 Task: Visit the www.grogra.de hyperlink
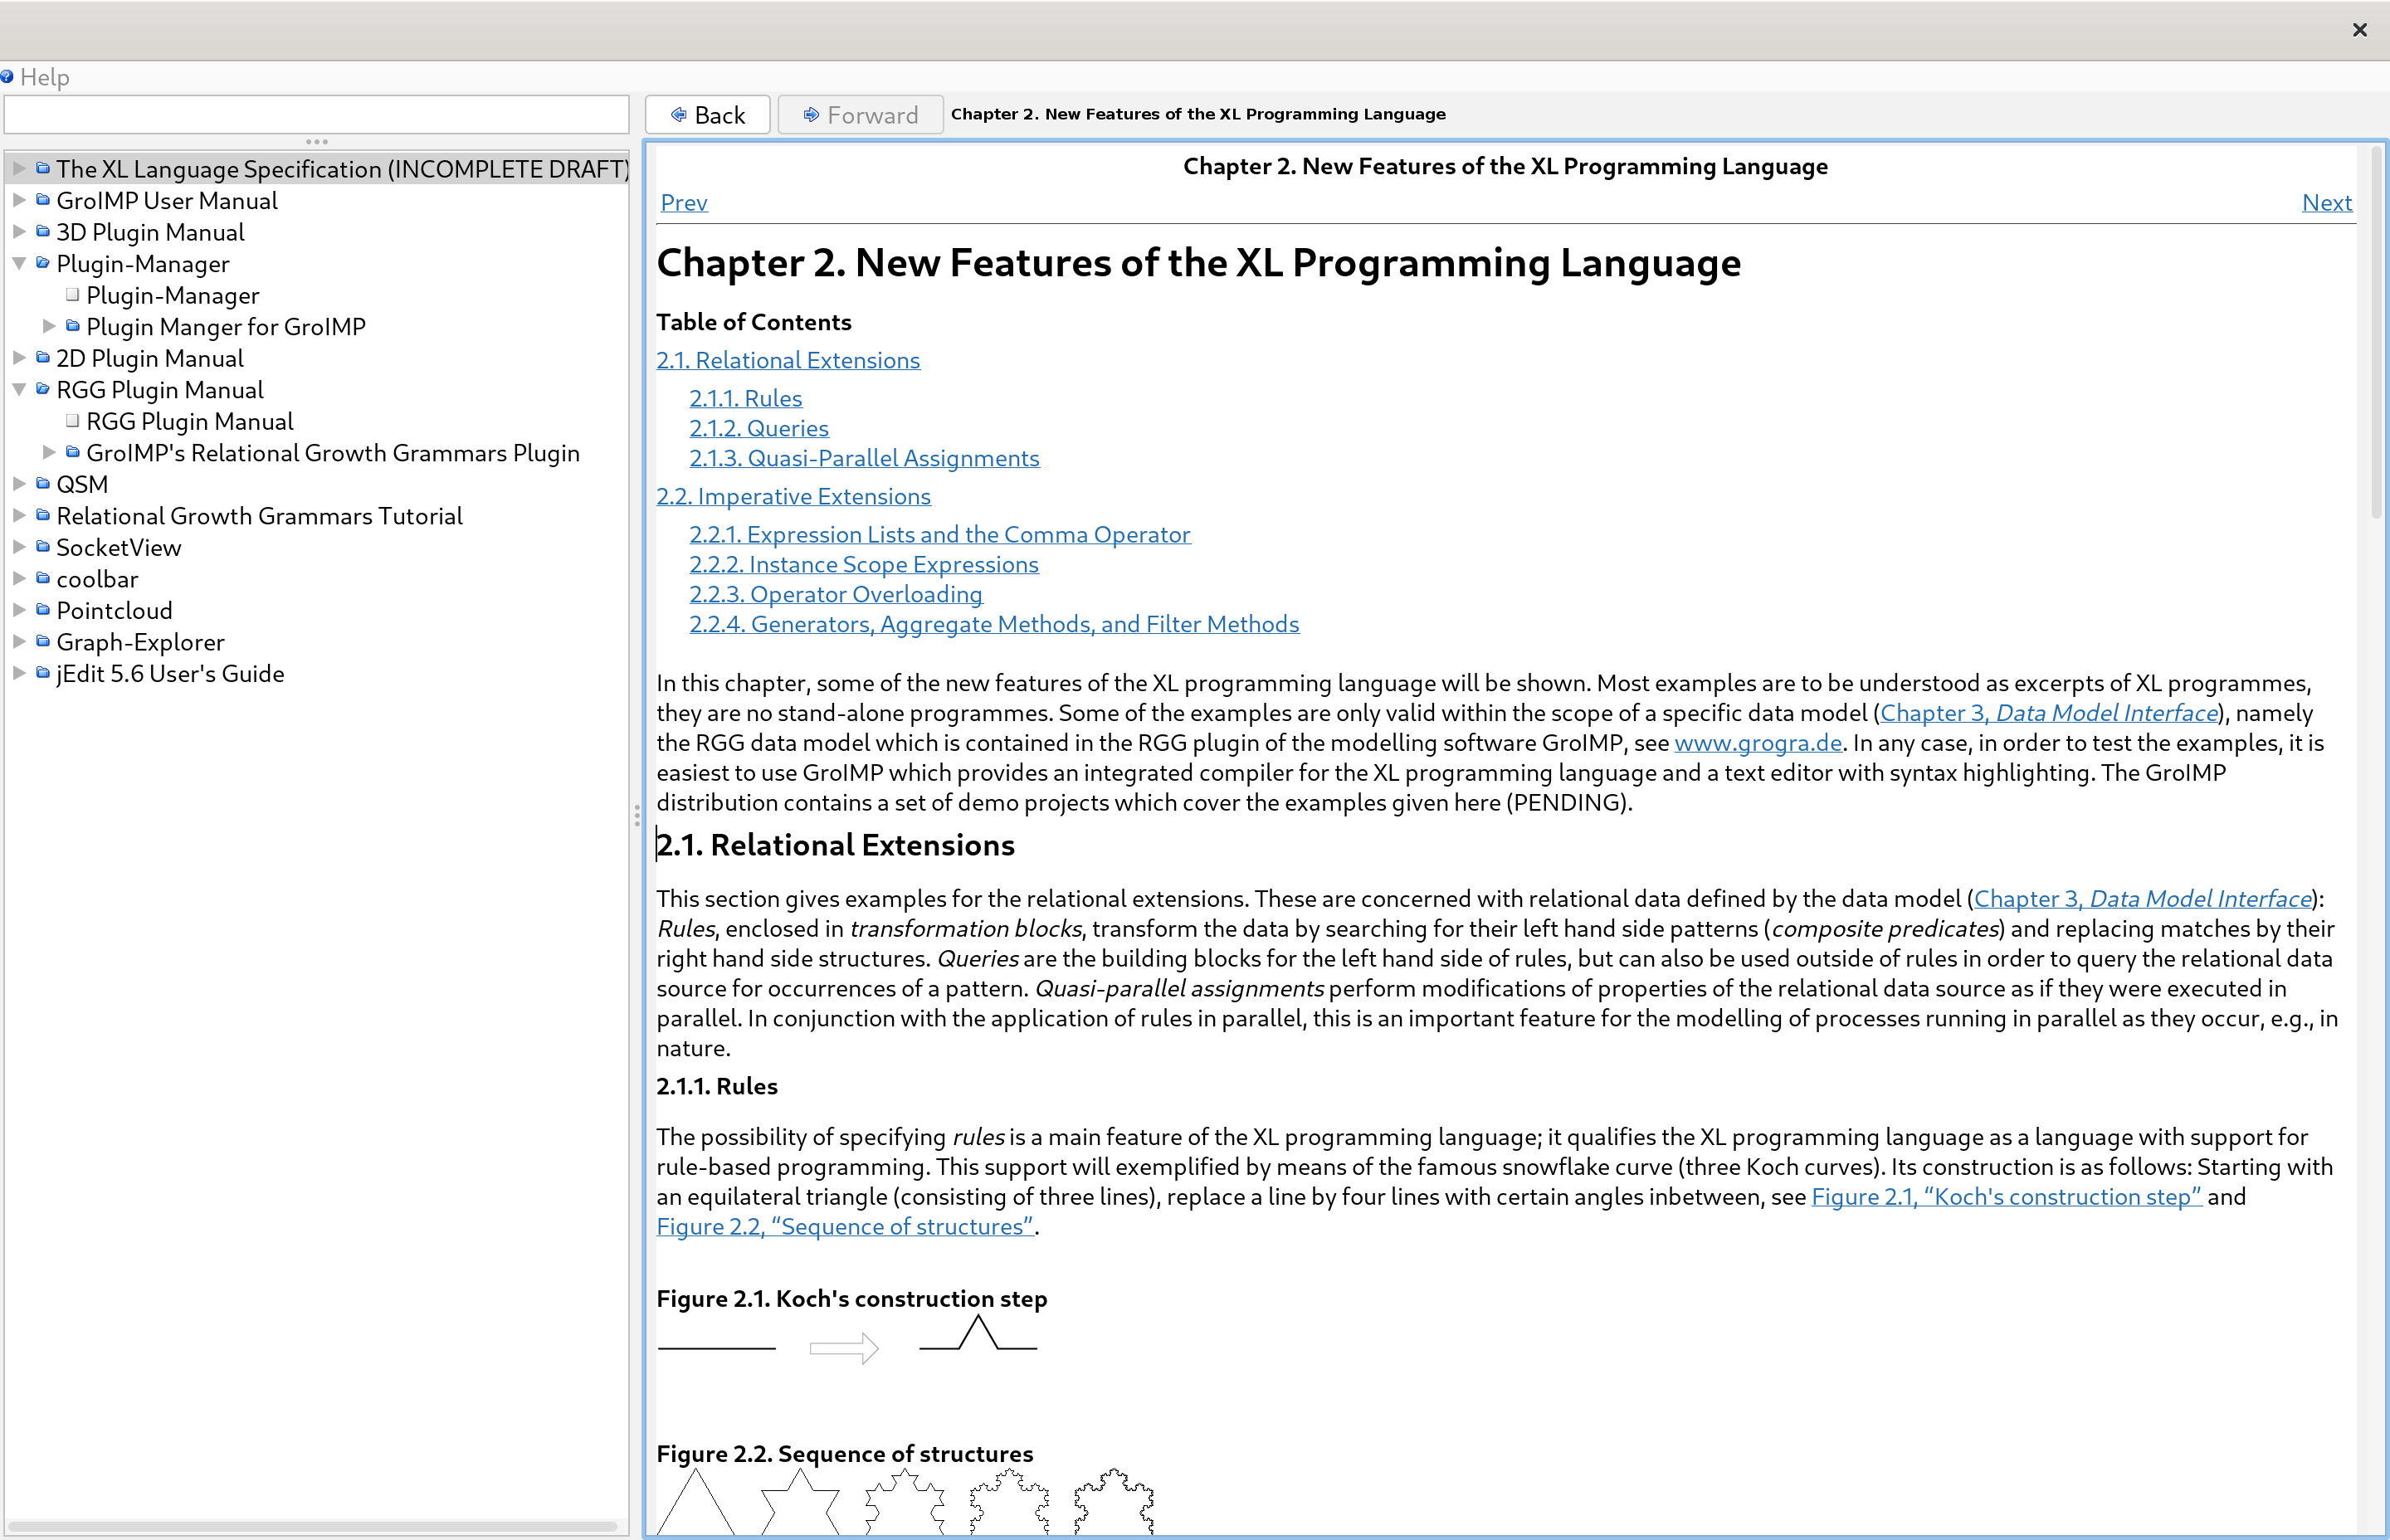pyautogui.click(x=1757, y=743)
